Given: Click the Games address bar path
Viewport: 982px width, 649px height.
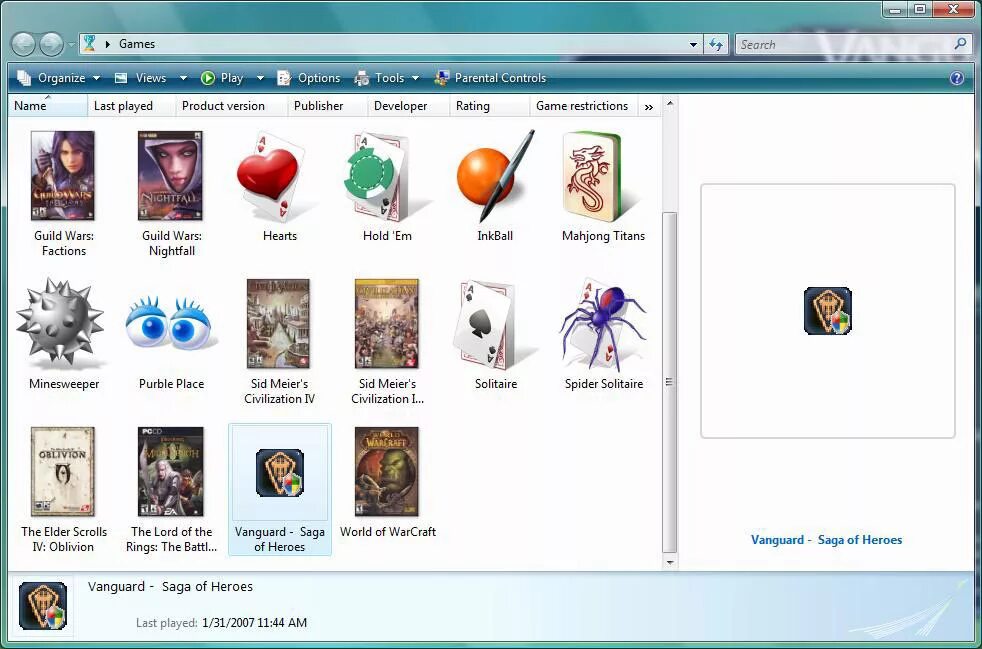Looking at the screenshot, I should 137,44.
